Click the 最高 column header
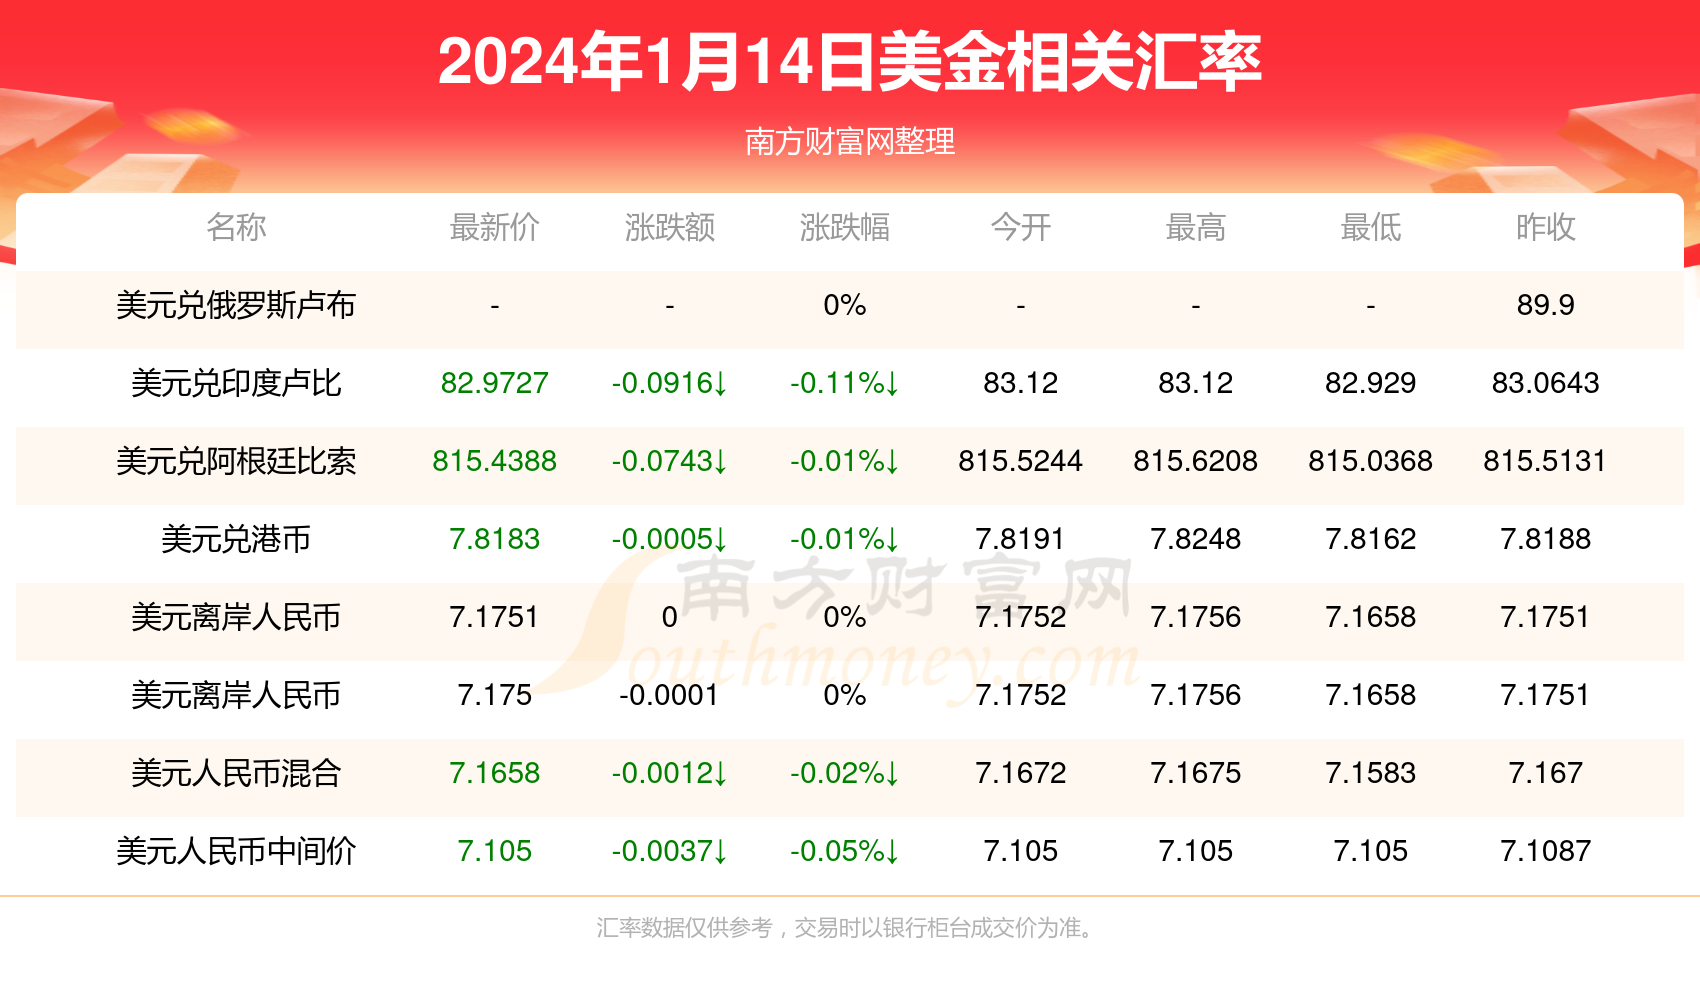 1195,227
